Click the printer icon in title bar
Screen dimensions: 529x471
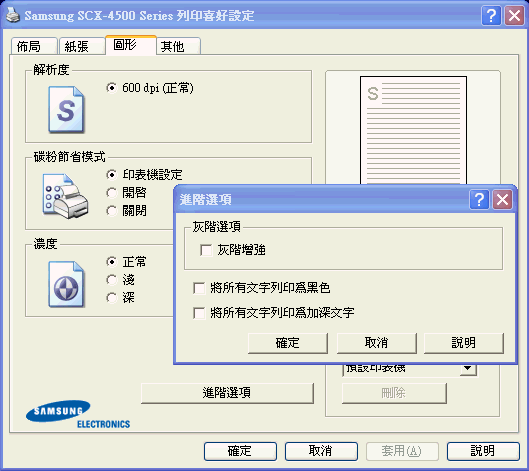pos(13,16)
